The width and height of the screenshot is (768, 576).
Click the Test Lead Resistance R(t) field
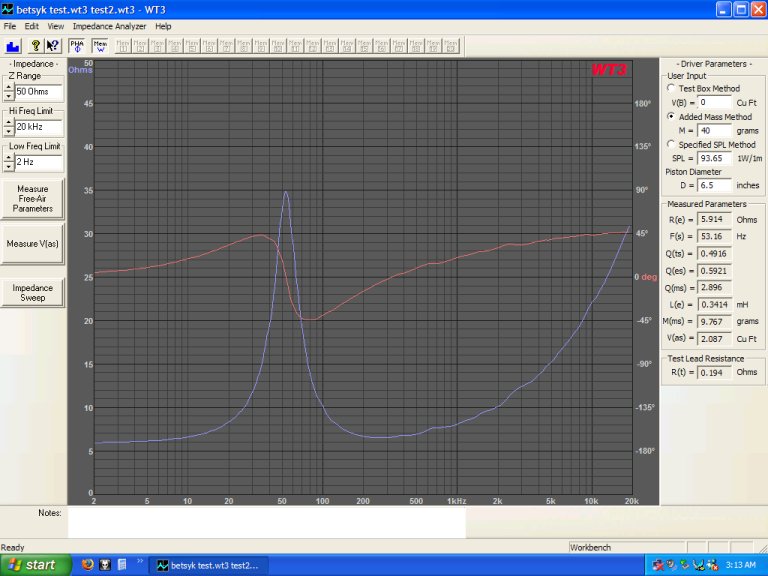pos(714,372)
